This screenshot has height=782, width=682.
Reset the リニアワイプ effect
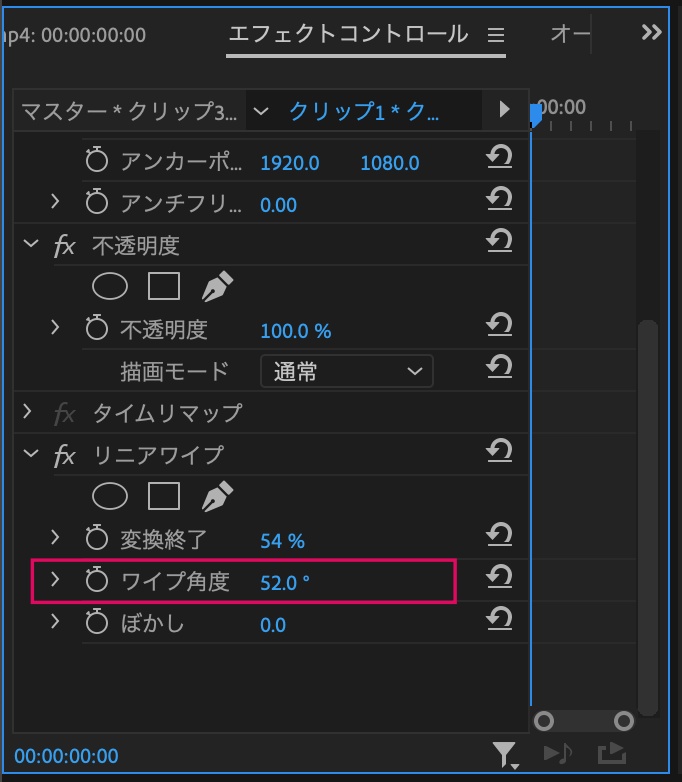(499, 450)
